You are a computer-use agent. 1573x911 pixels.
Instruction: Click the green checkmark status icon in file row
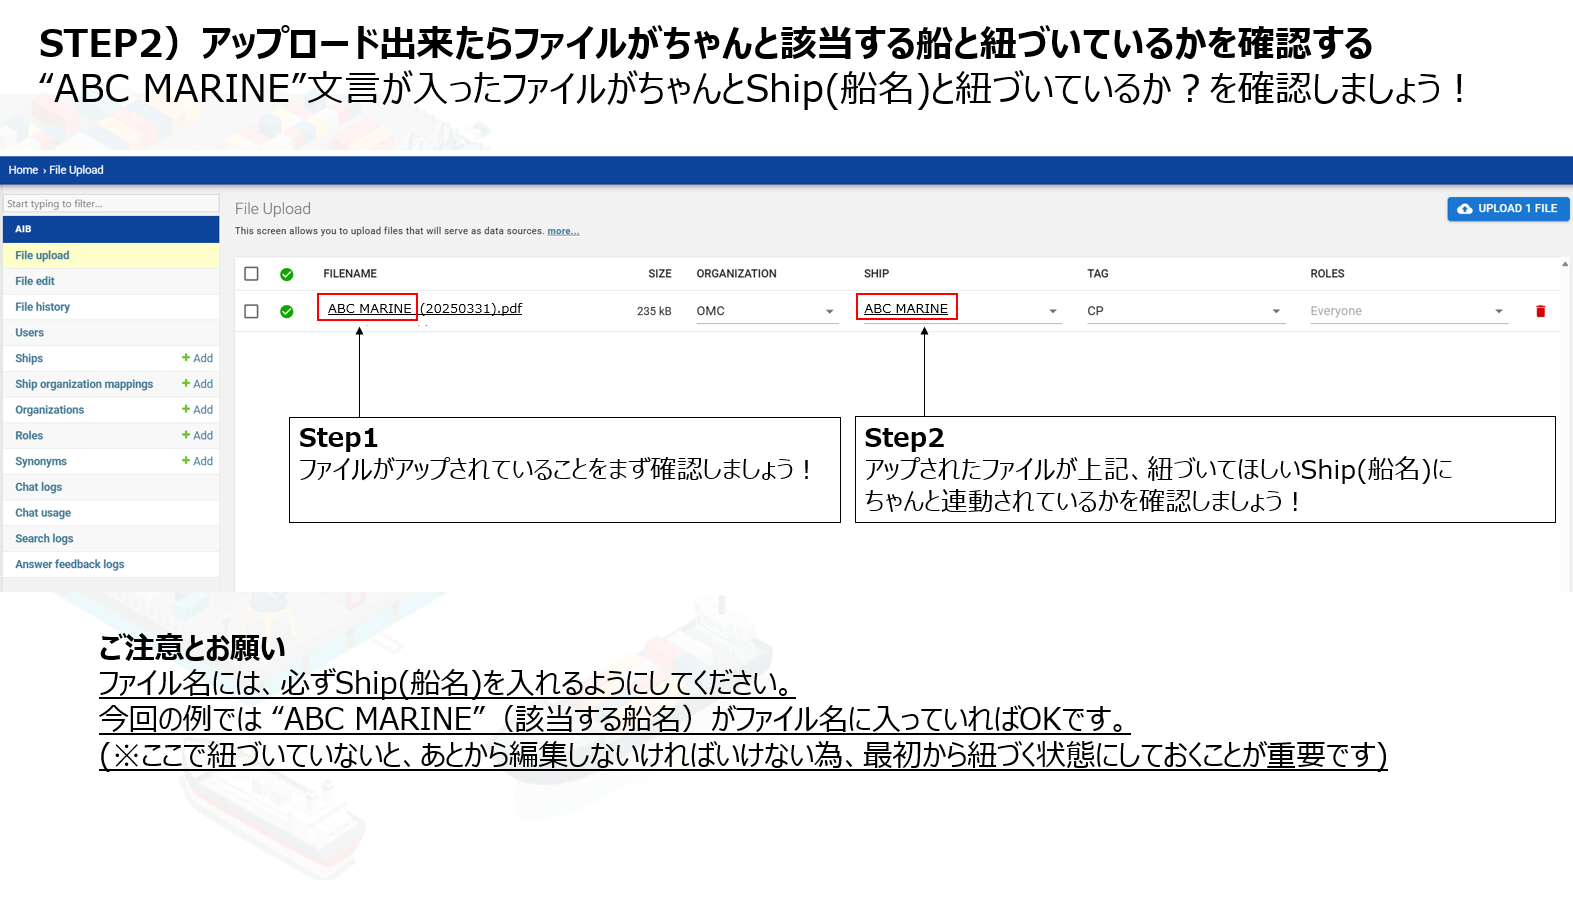(x=287, y=311)
